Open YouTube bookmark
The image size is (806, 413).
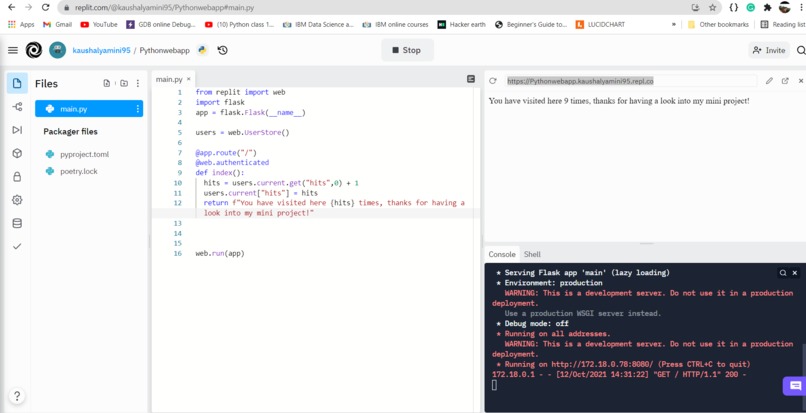tap(99, 24)
